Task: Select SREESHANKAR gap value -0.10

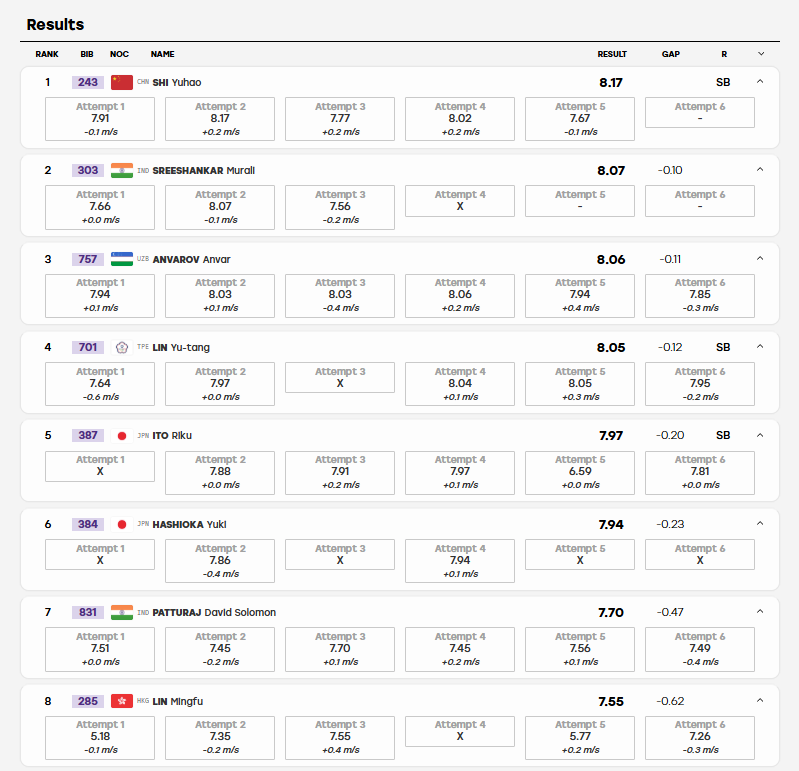Action: coord(670,170)
